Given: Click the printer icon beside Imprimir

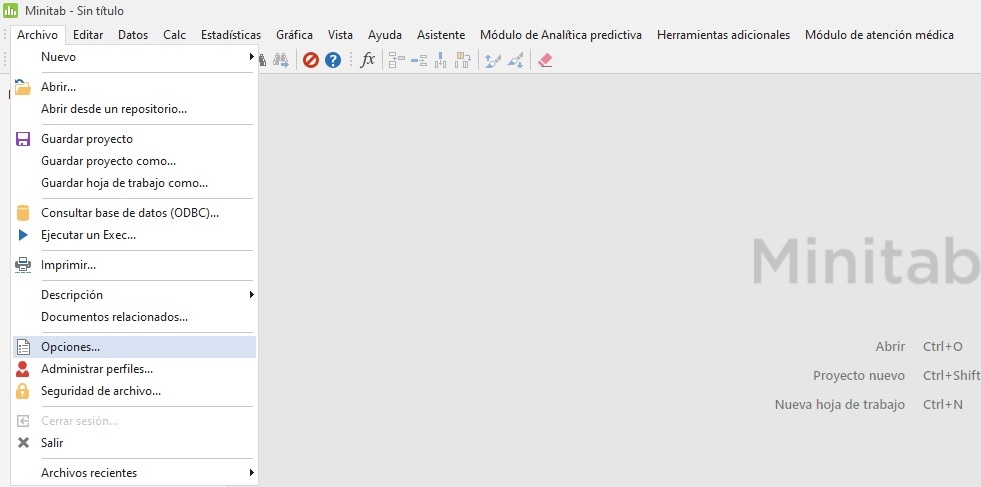Looking at the screenshot, I should [x=23, y=265].
